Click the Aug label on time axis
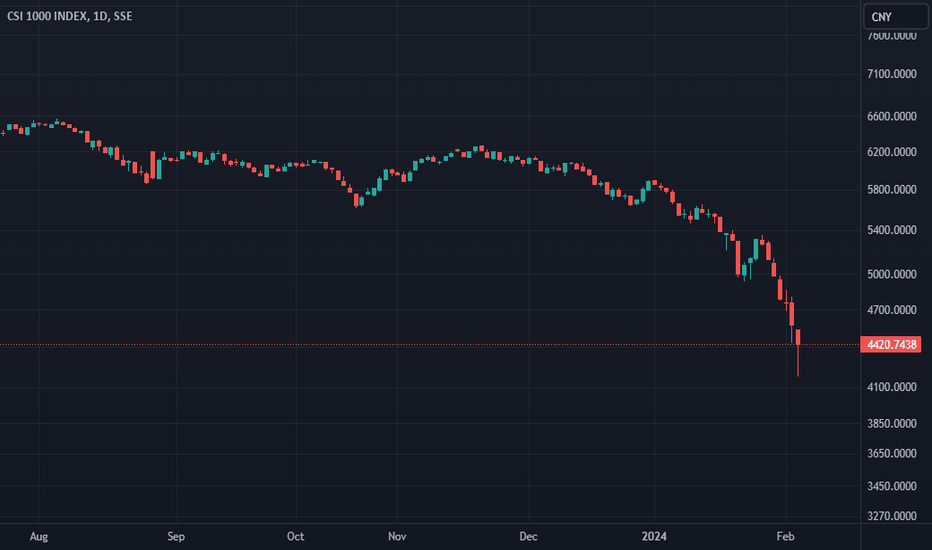The width and height of the screenshot is (932, 550). (x=39, y=536)
